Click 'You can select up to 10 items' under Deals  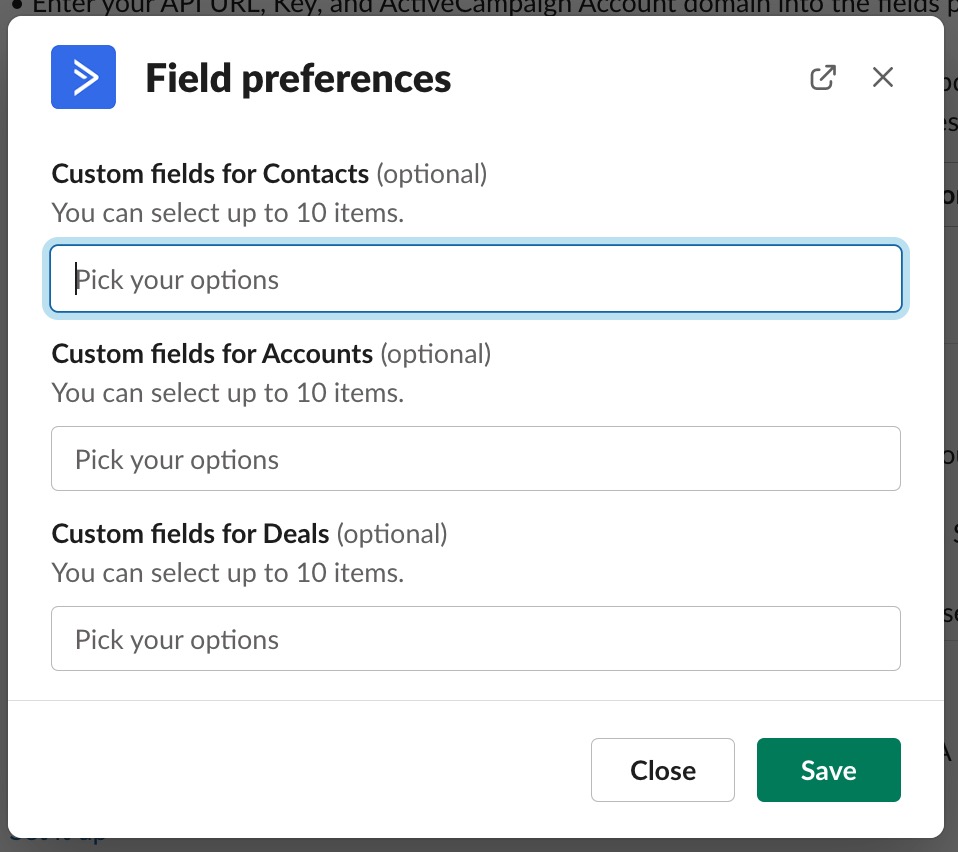click(x=227, y=572)
